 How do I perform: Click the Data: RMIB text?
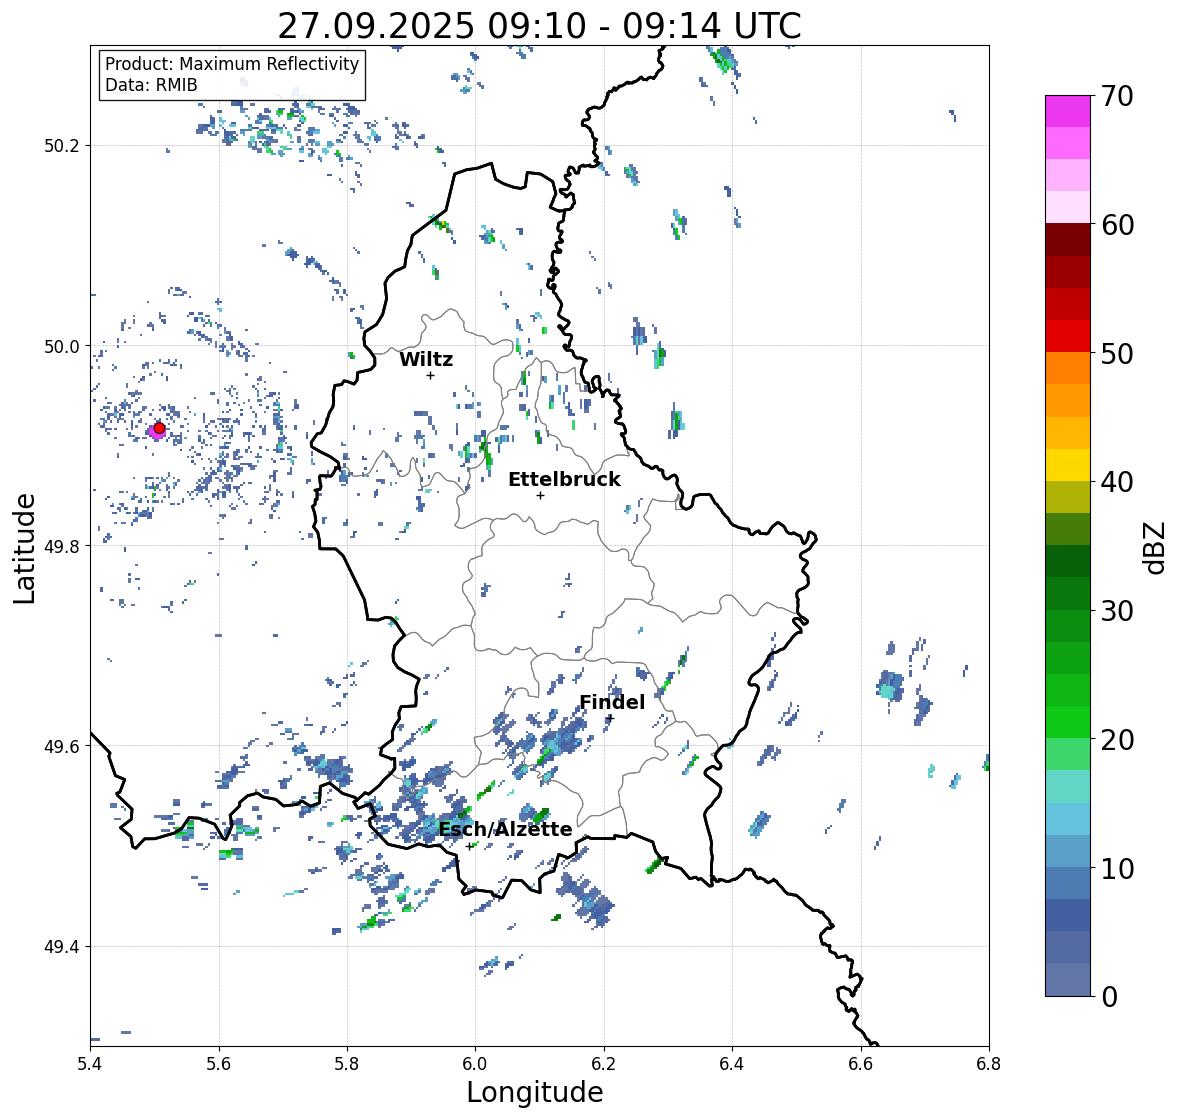click(151, 85)
